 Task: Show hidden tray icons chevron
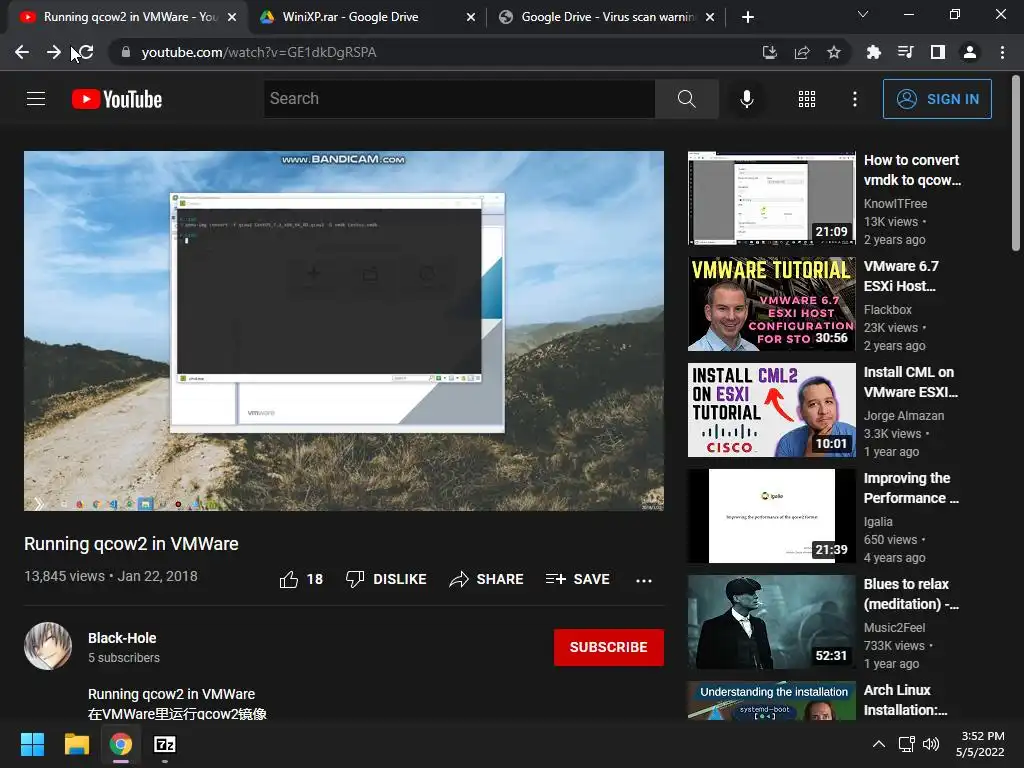coord(879,744)
